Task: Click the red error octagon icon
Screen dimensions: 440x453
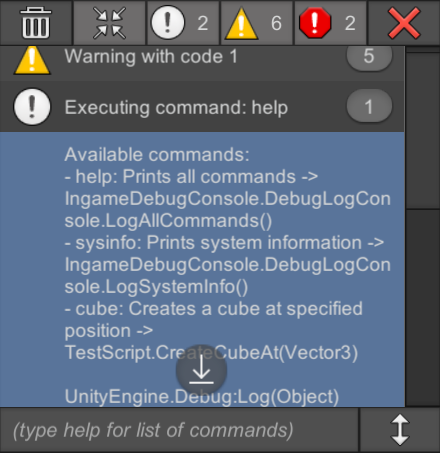Action: [315, 23]
